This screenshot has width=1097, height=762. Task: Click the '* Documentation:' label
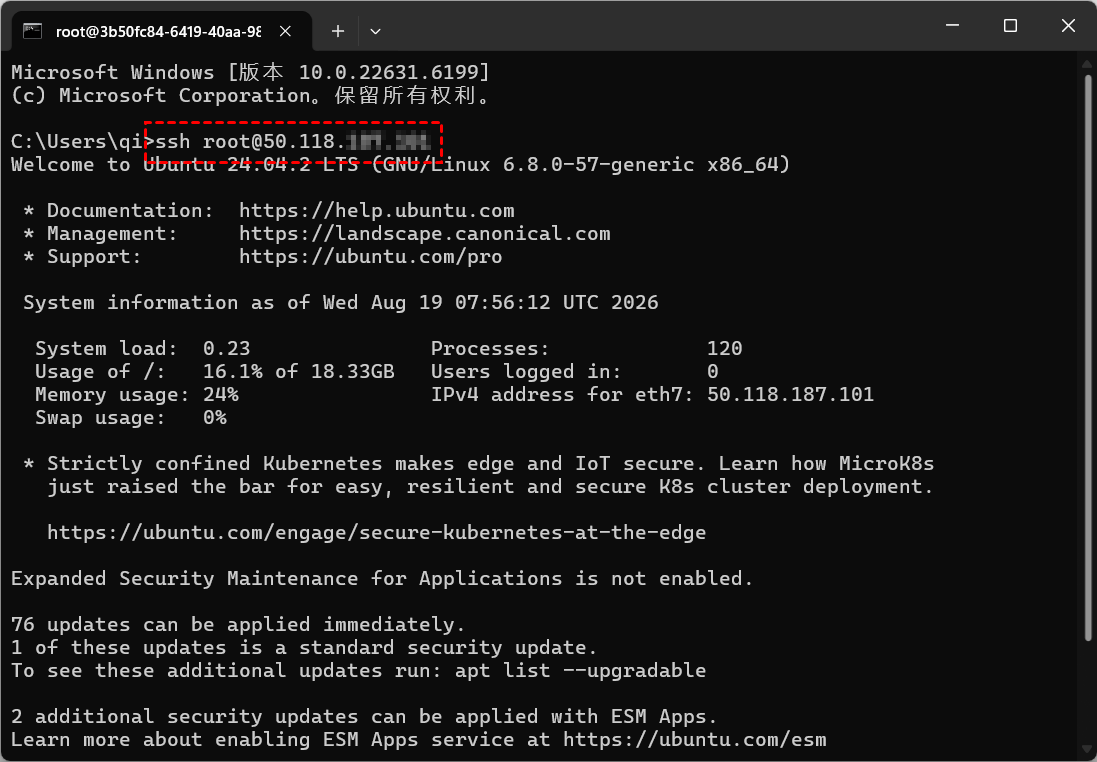pyautogui.click(x=118, y=211)
